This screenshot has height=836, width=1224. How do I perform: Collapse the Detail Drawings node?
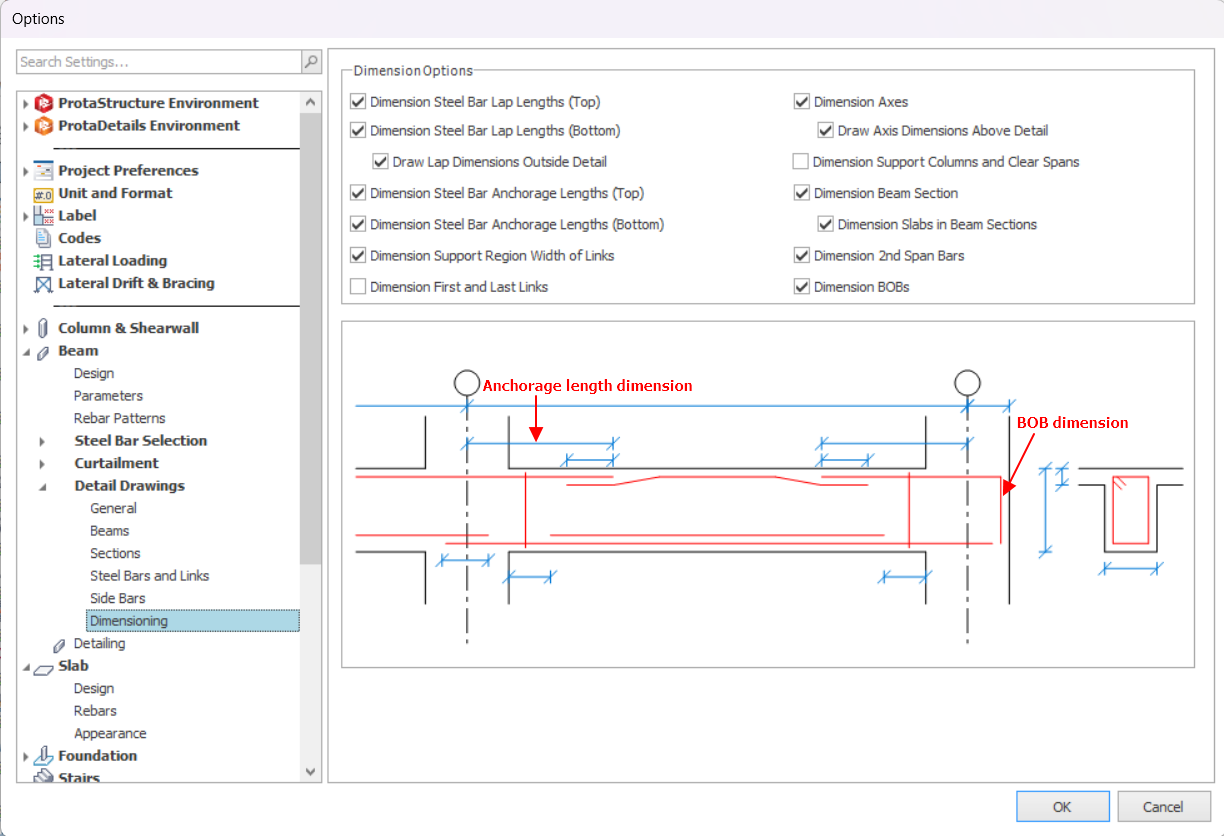click(x=42, y=487)
